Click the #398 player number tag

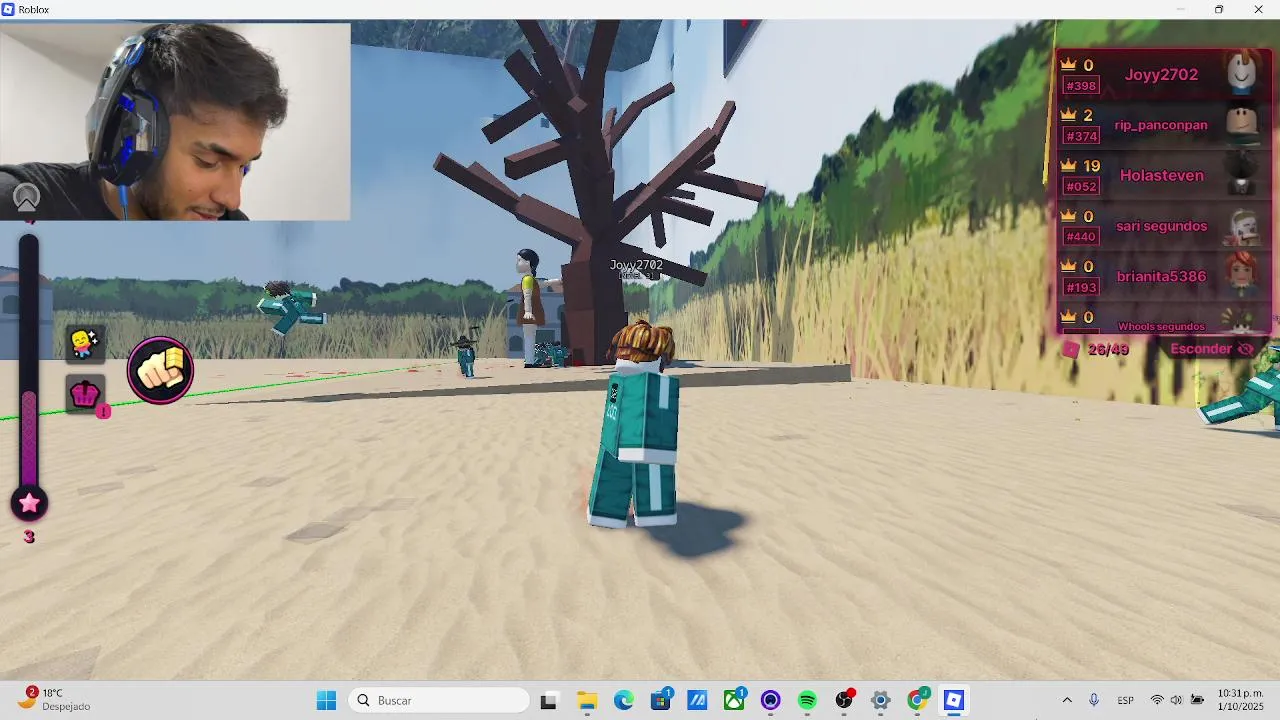pos(1081,86)
